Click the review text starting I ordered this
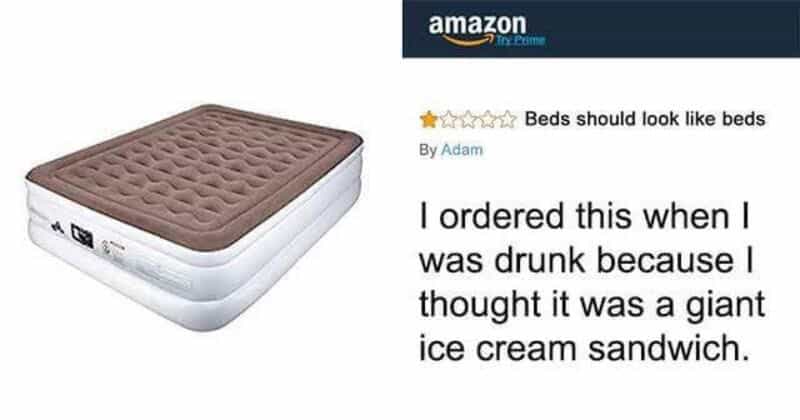 click(x=592, y=282)
